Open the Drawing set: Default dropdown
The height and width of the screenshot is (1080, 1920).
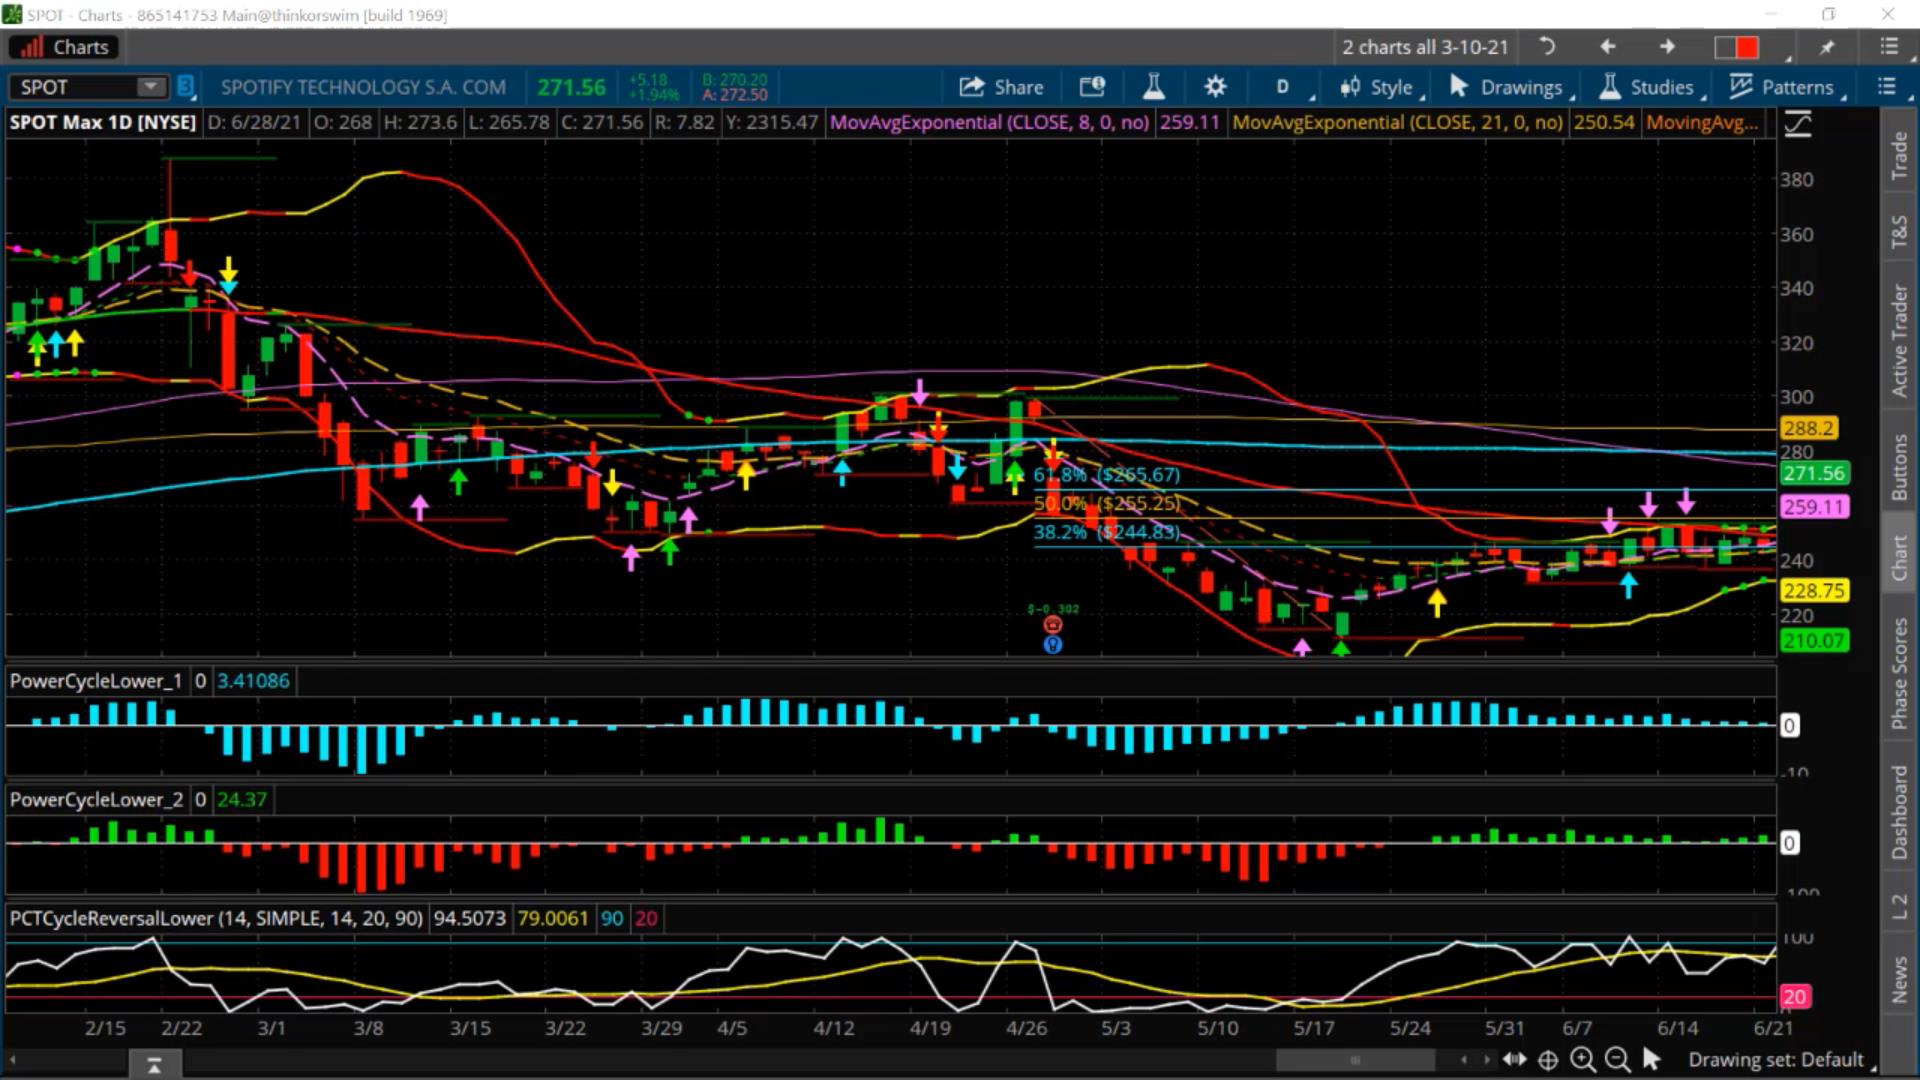pos(1780,1060)
